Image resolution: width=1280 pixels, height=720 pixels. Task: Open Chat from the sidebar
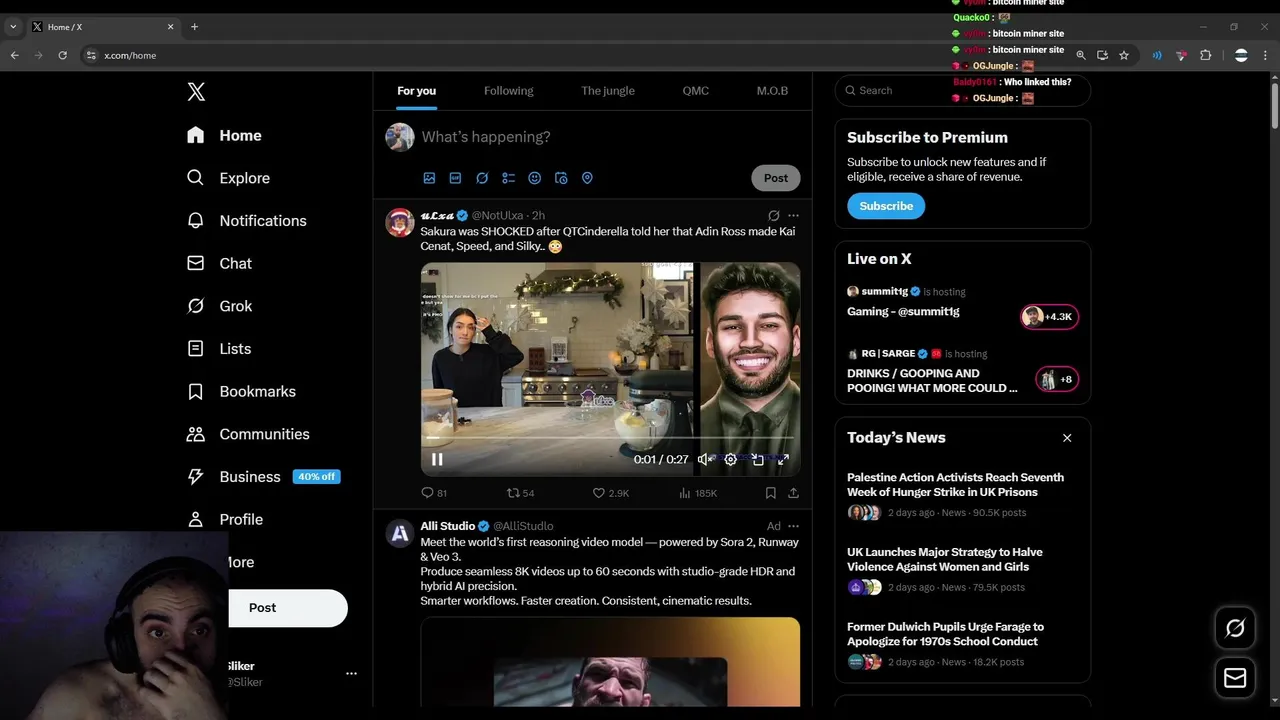(x=219, y=263)
